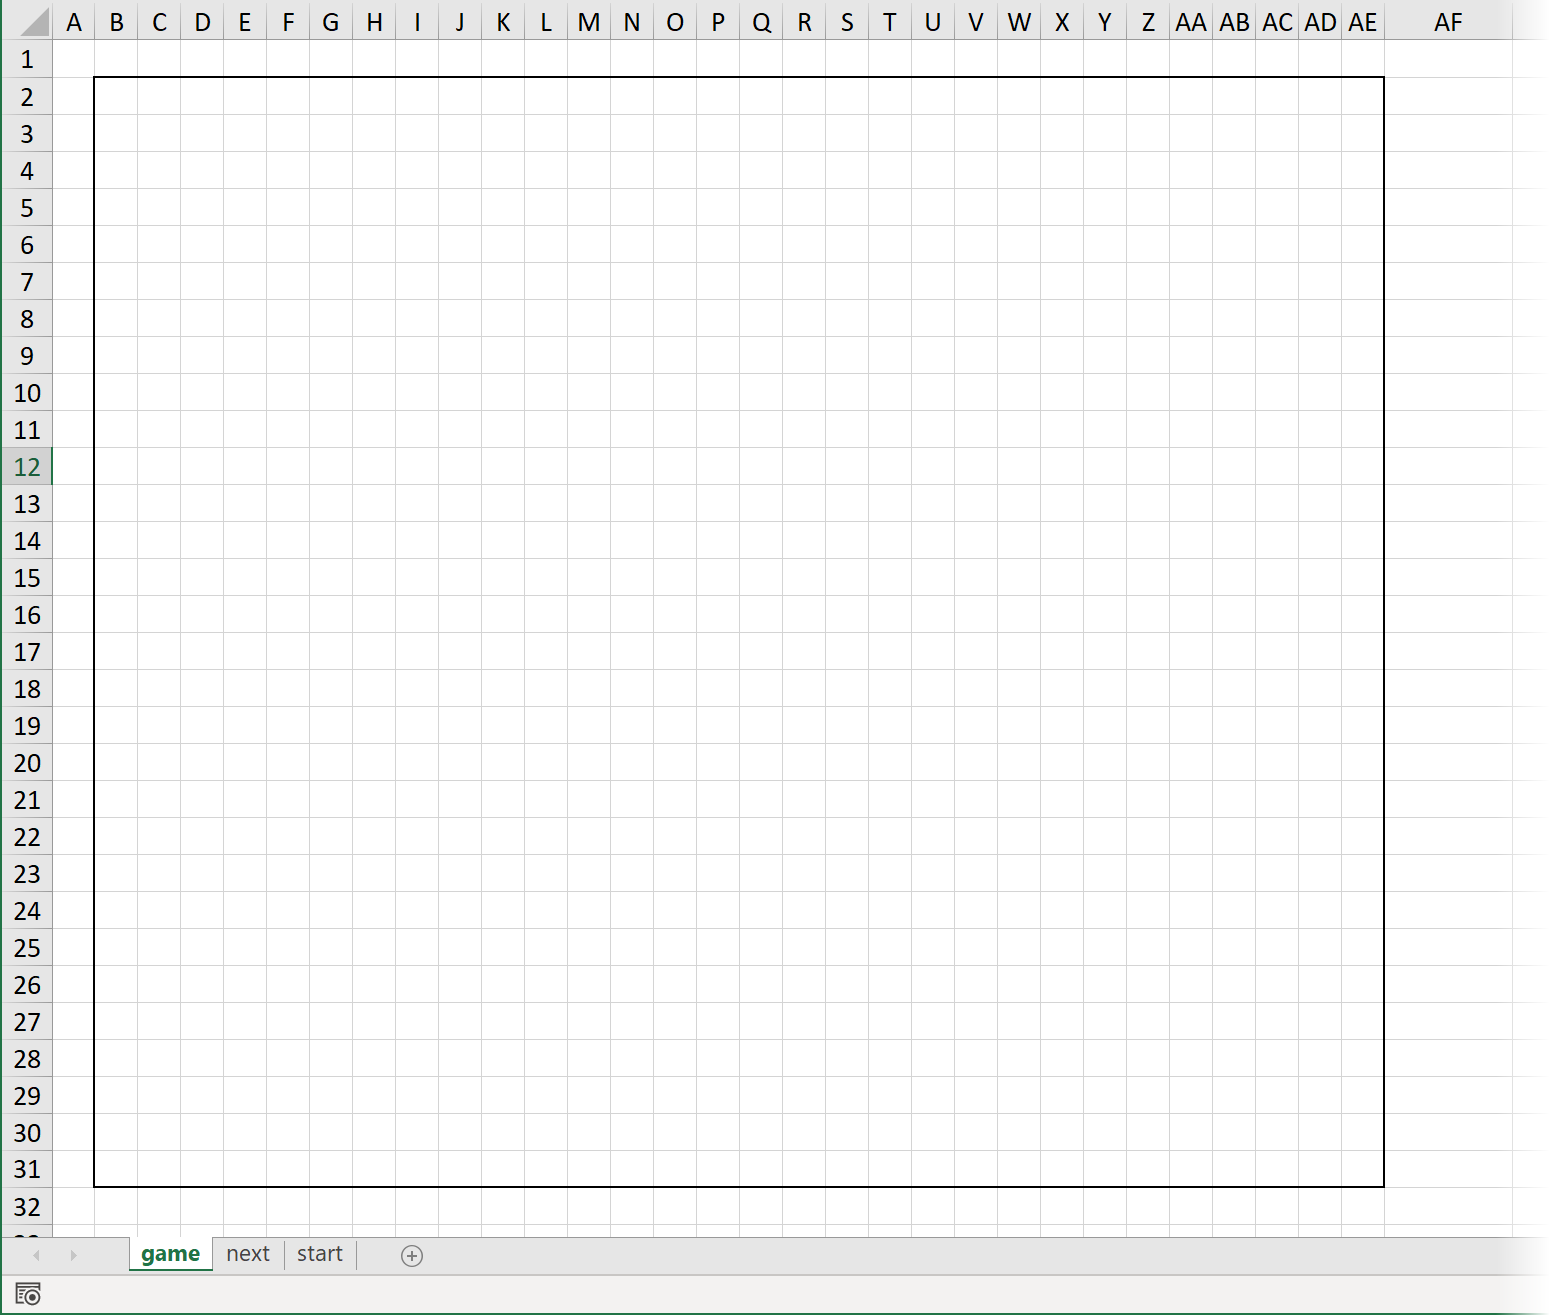
Task: Select column AF header
Action: [1449, 22]
